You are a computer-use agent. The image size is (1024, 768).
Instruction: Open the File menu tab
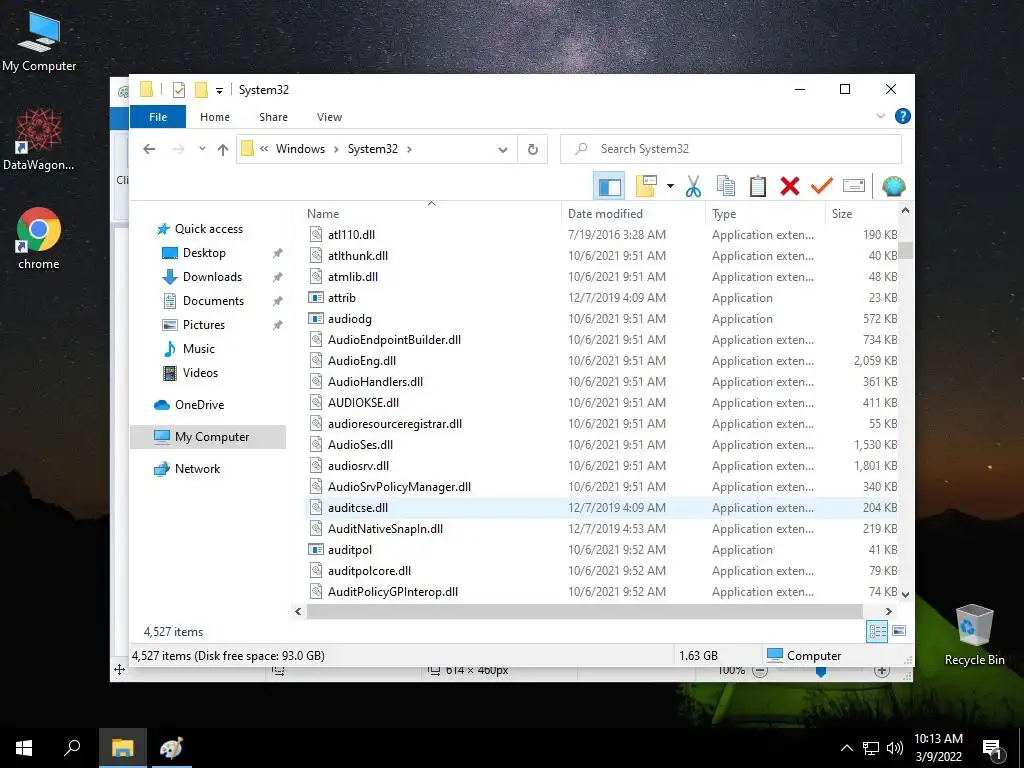tap(158, 117)
